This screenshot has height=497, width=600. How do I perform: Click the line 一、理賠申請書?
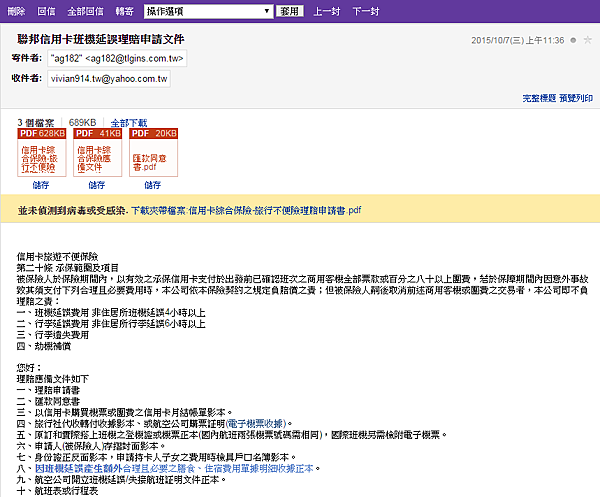pos(48,391)
